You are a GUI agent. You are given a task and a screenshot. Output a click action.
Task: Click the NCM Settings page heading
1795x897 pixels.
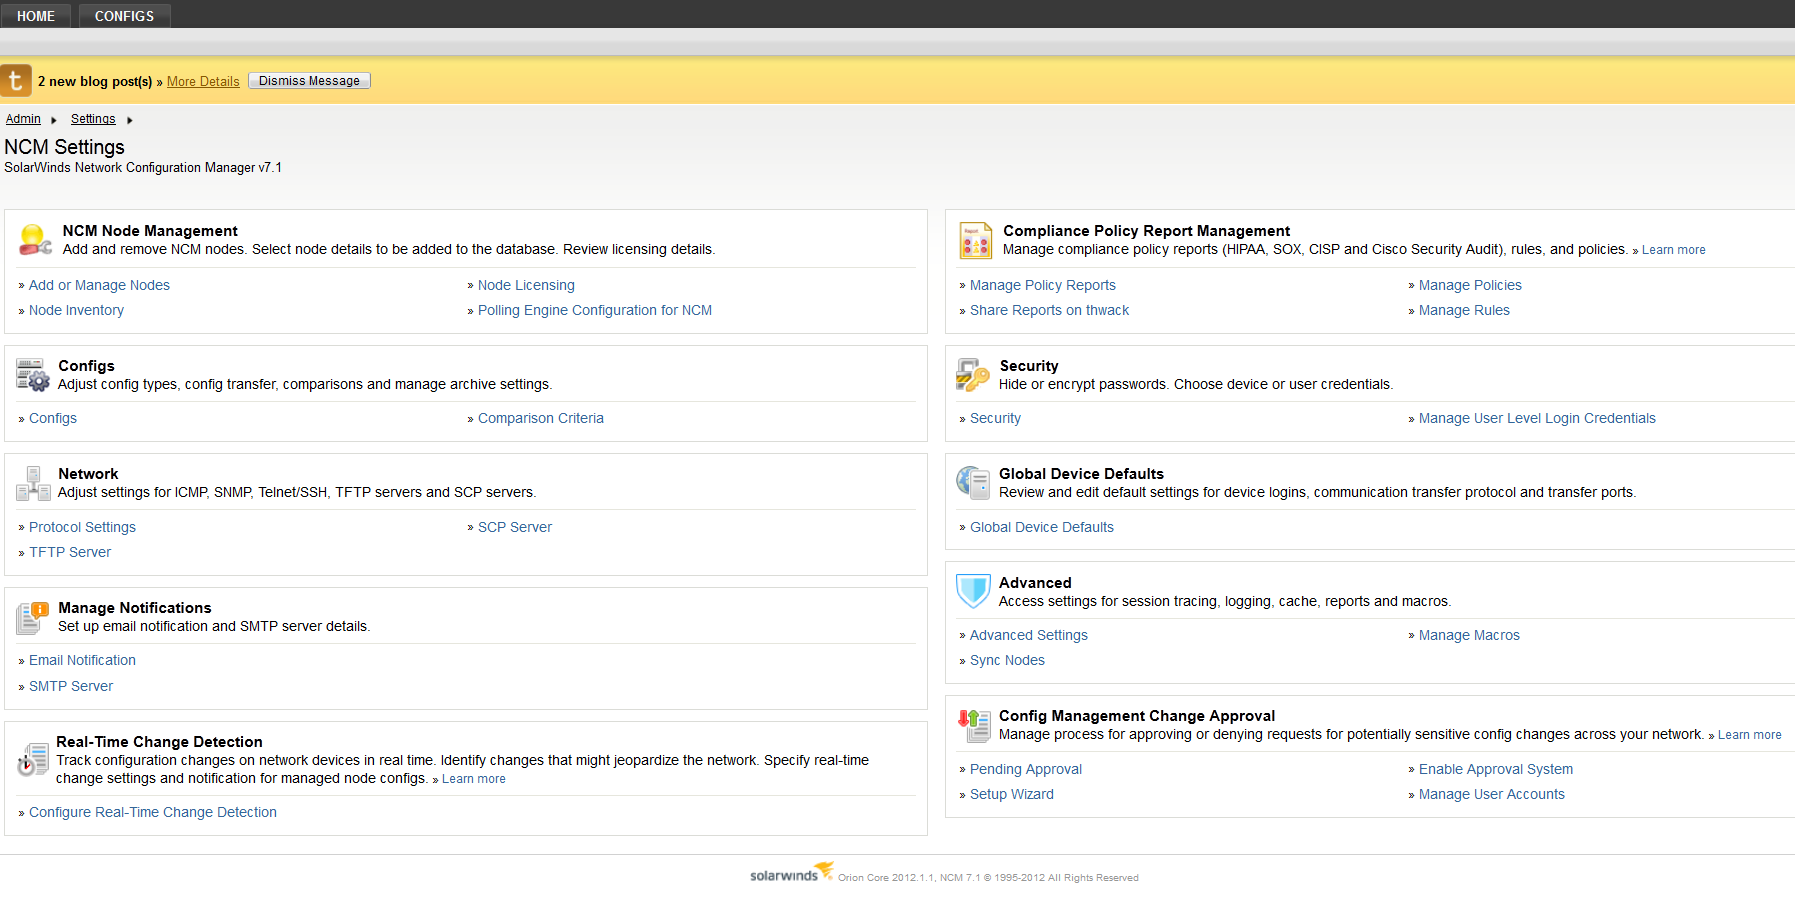click(64, 147)
